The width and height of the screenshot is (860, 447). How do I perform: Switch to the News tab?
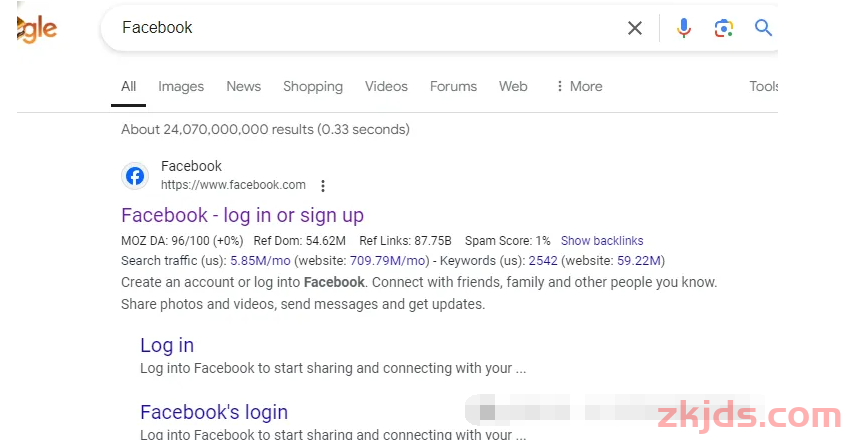click(x=244, y=86)
